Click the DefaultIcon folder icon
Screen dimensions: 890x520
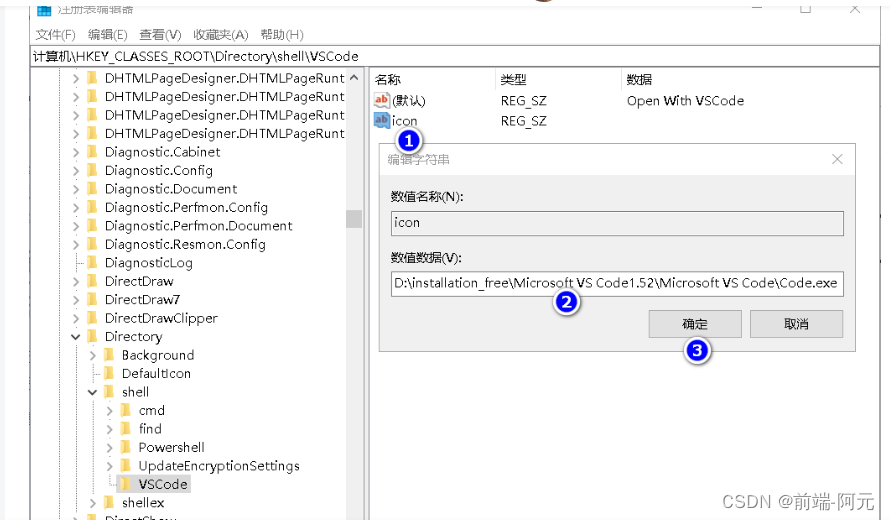109,373
